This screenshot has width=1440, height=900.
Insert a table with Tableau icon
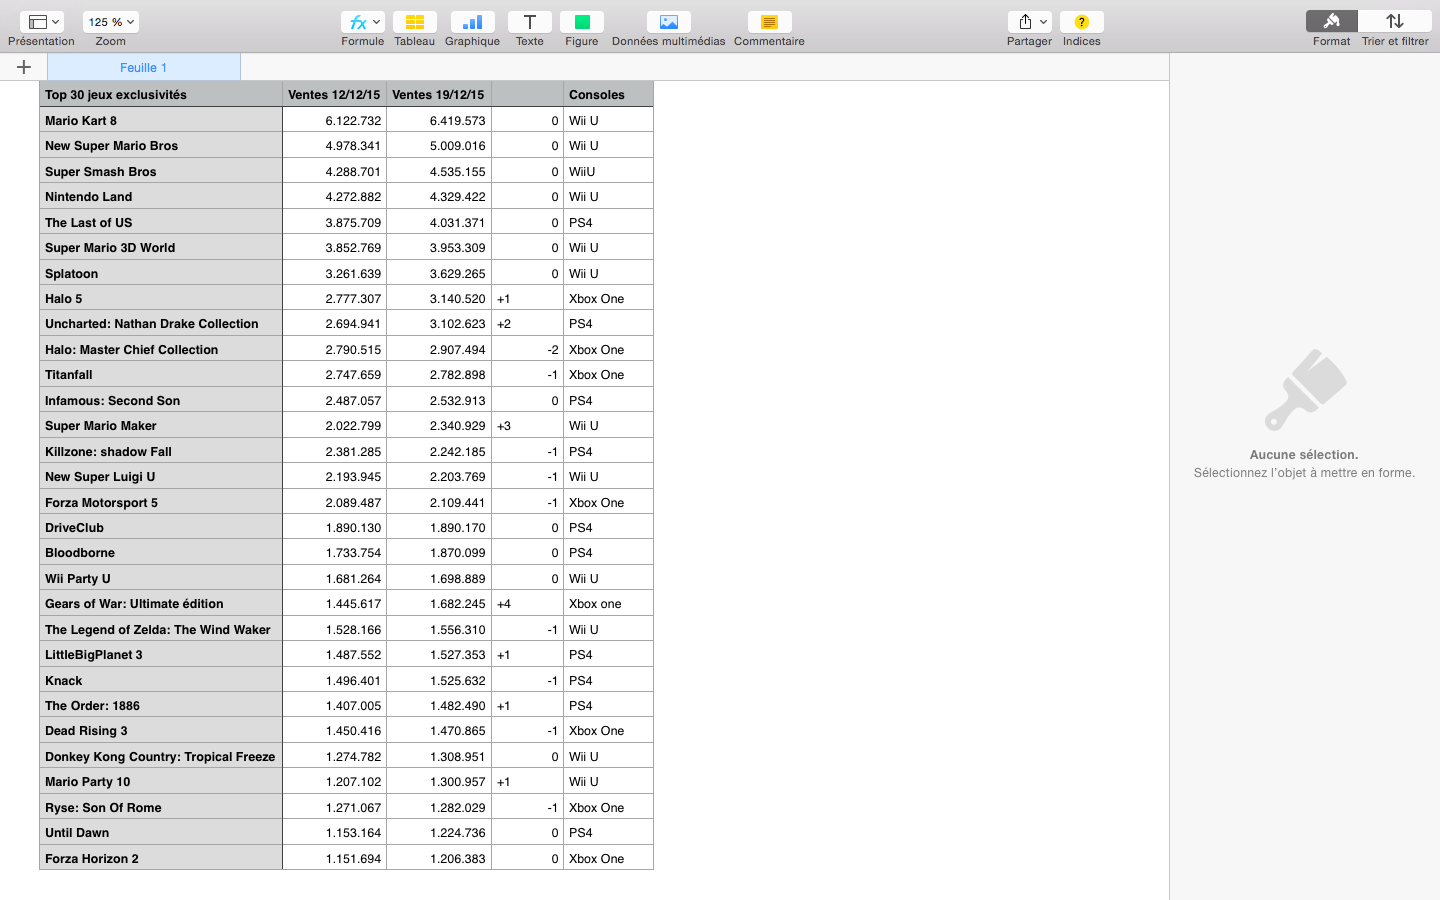click(x=414, y=22)
